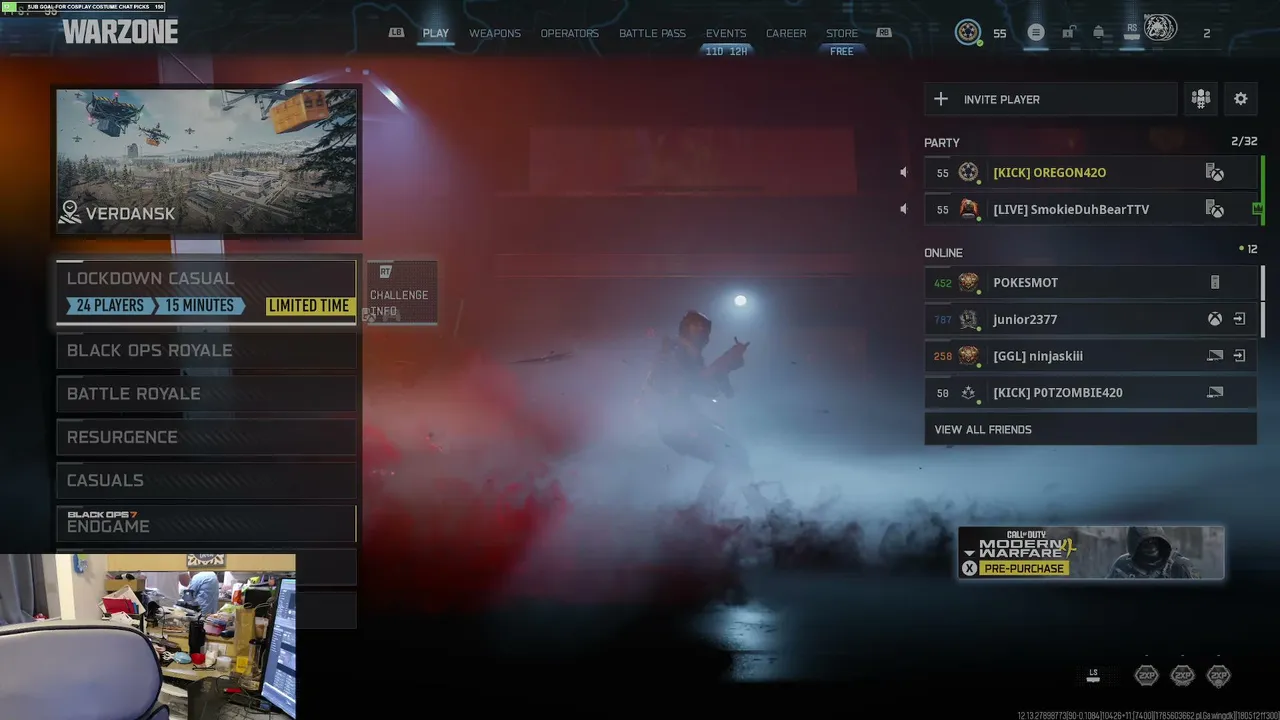Join ninjaskiii using the join arrow icon
The image size is (1280, 720).
coord(1239,356)
